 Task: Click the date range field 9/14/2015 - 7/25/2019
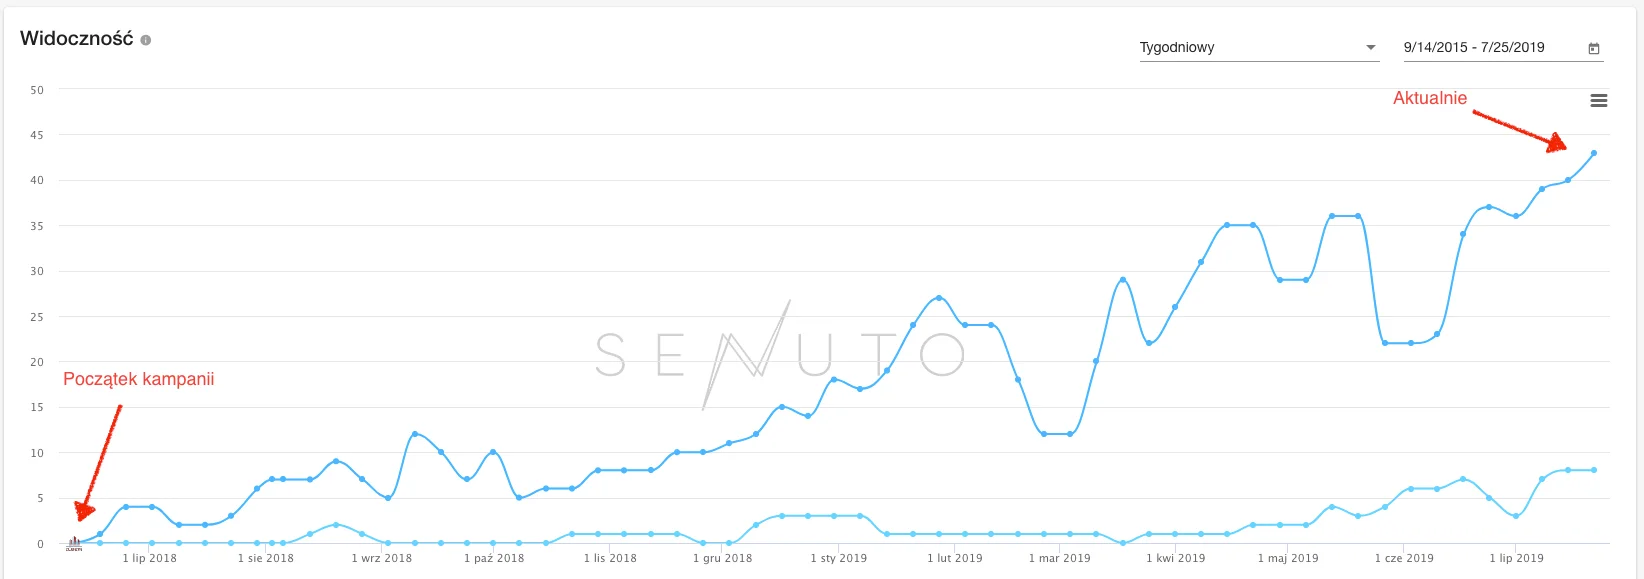point(1474,47)
